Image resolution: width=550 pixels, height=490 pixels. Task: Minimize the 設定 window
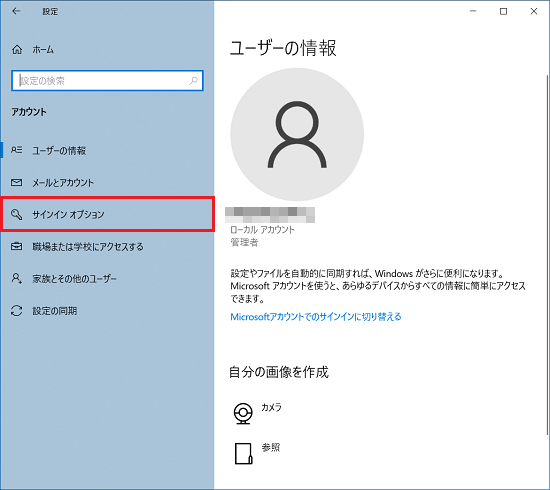[473, 11]
